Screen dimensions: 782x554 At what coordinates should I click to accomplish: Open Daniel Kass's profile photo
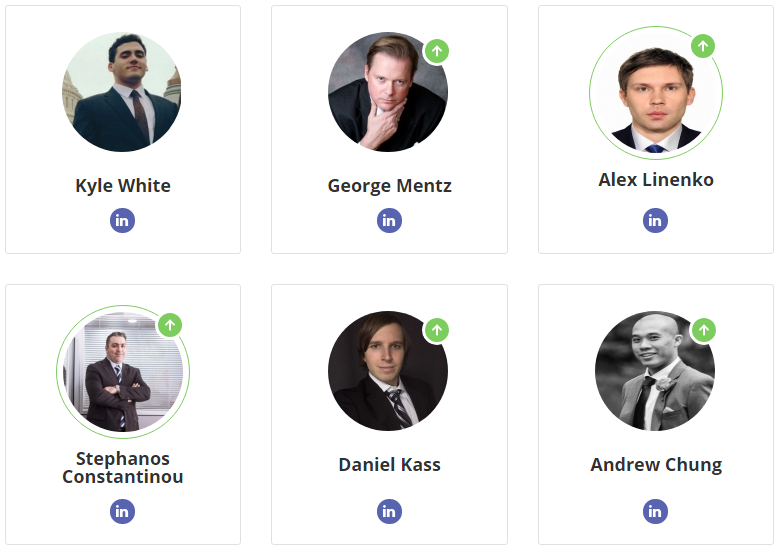tap(388, 372)
